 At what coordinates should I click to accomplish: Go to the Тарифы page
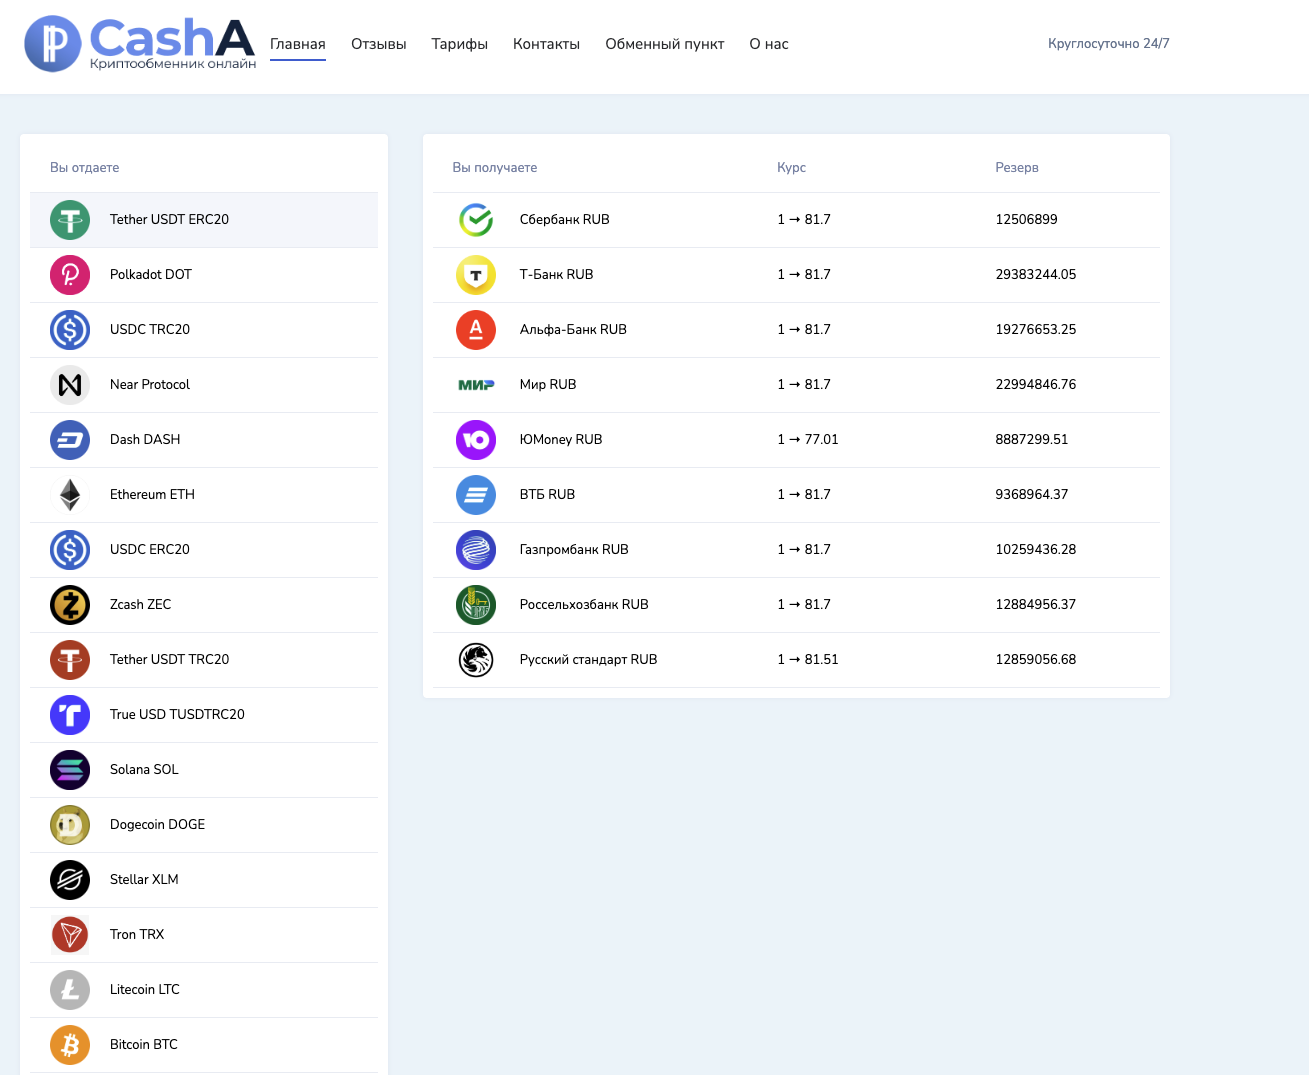point(459,44)
